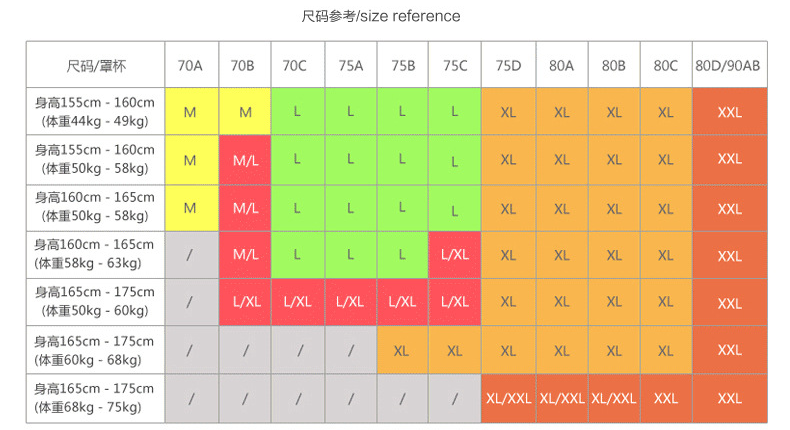Click the row label with weight 58kg - 63kg
The width and height of the screenshot is (790, 430).
pyautogui.click(x=95, y=255)
